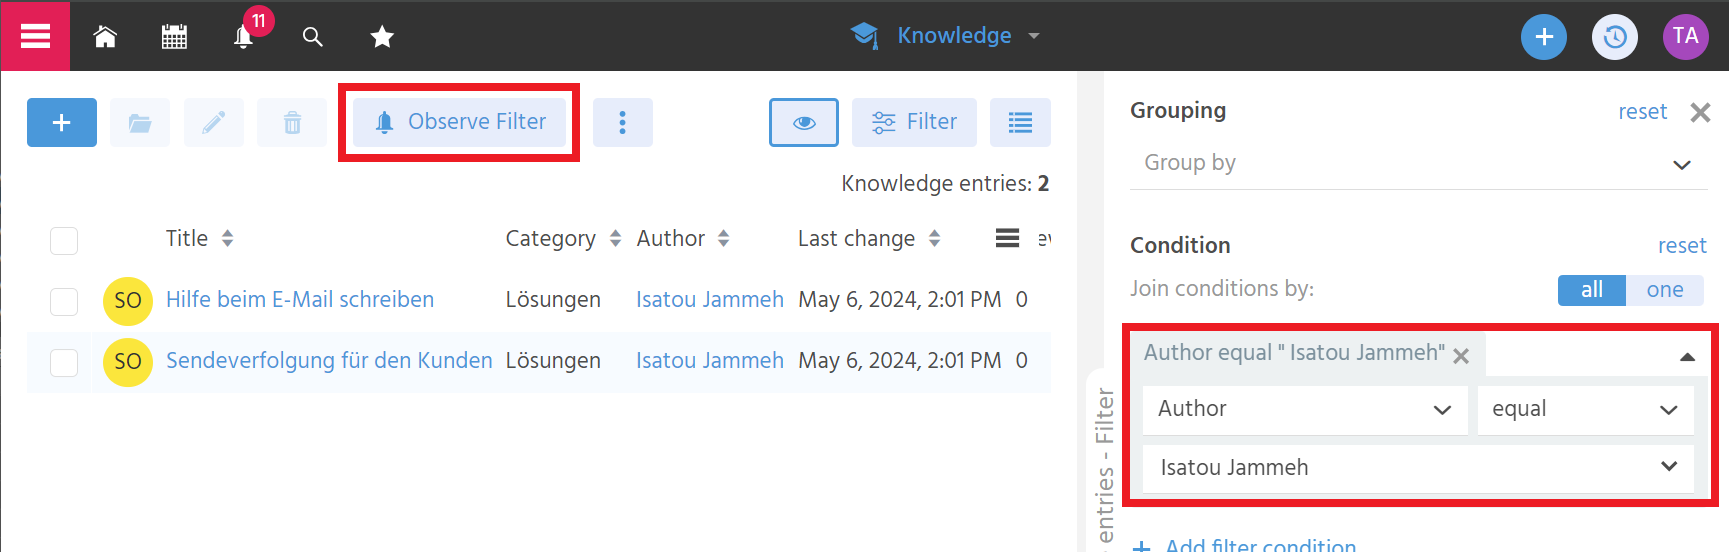Open the calendar icon in top bar
The height and width of the screenshot is (552, 1729).
174,37
